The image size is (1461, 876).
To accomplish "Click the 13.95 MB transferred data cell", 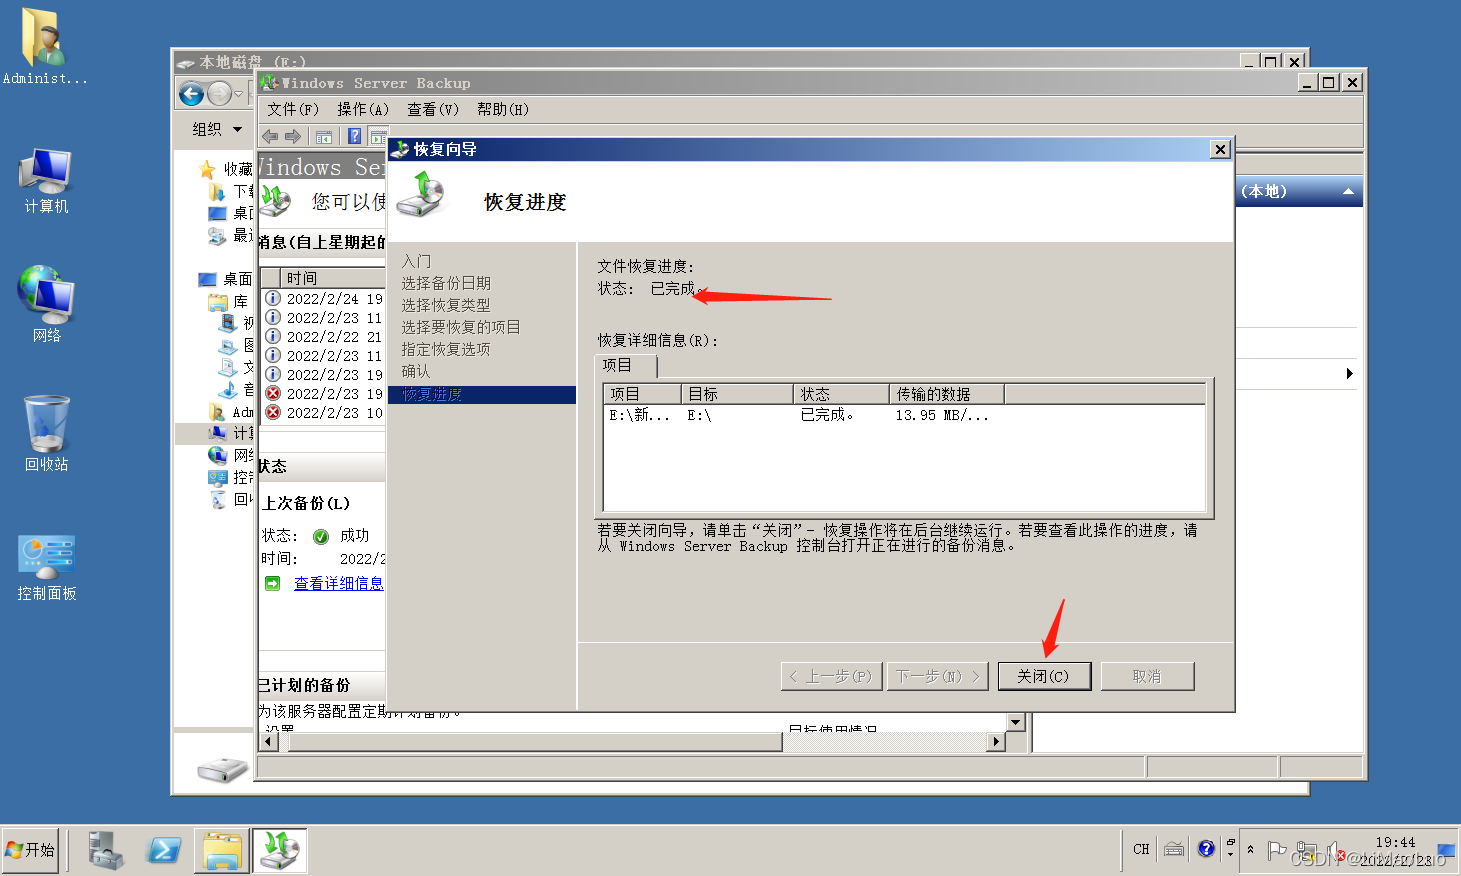I will point(942,415).
